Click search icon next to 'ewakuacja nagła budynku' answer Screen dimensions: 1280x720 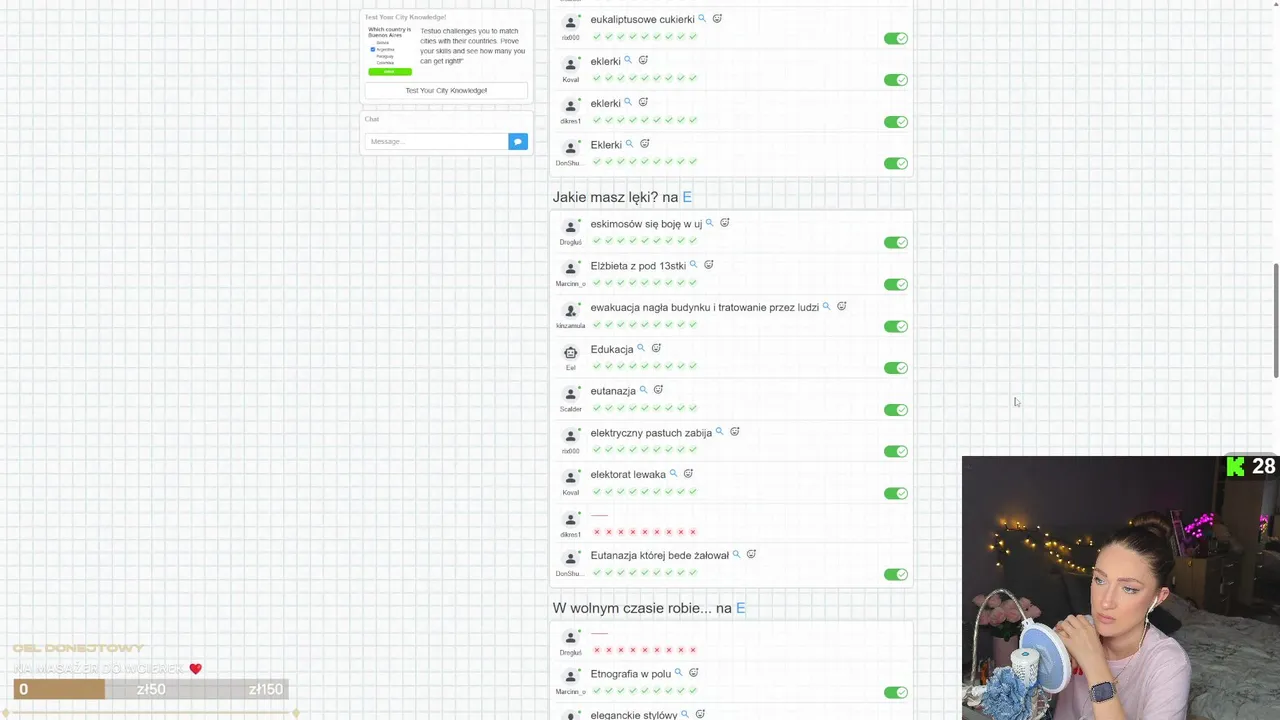click(826, 306)
